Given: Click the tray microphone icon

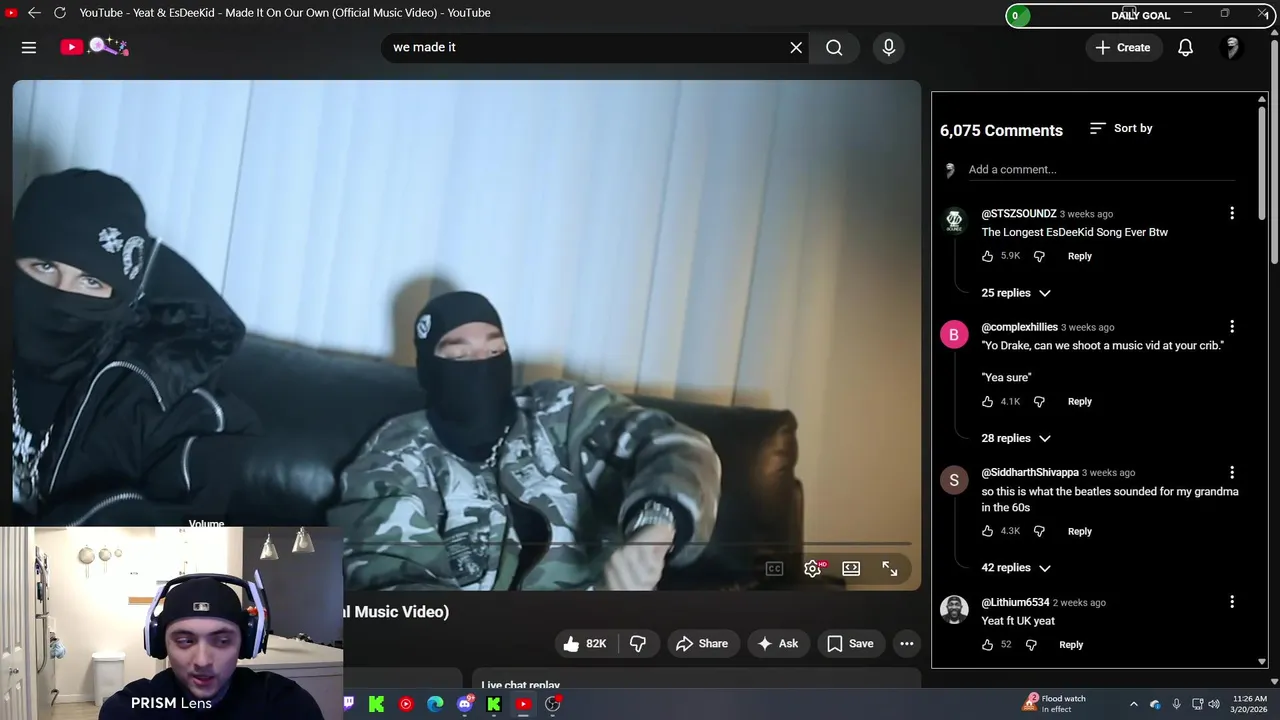Looking at the screenshot, I should pyautogui.click(x=1176, y=704).
